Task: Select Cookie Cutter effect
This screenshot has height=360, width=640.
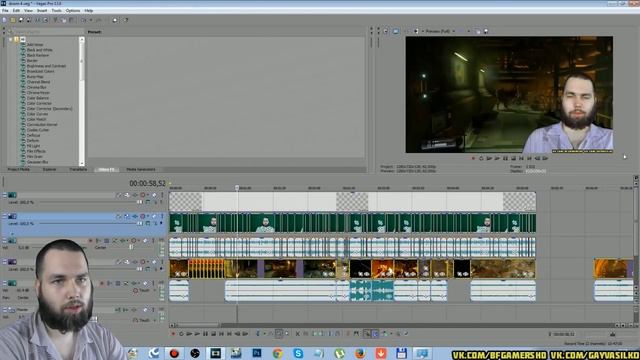Action: pyautogui.click(x=38, y=130)
